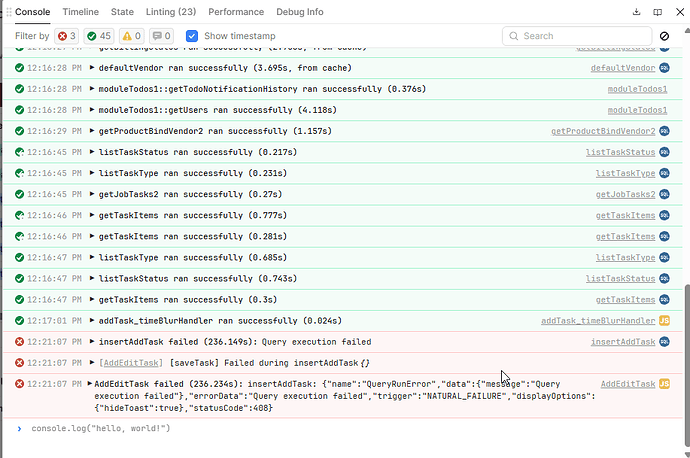The height and width of the screenshot is (458, 690).
Task: Expand the getProductBindVendor2 log entry
Action: click(x=92, y=131)
